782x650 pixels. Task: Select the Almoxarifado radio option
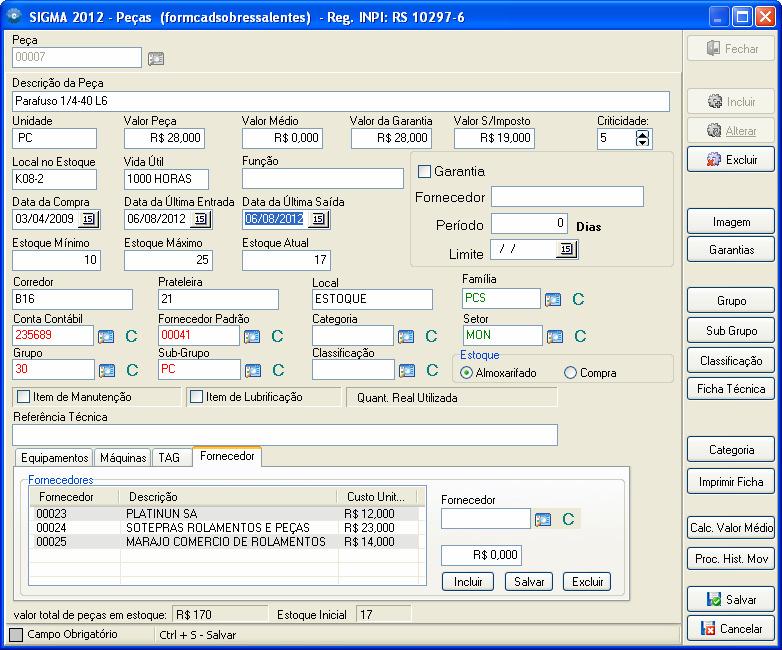466,373
